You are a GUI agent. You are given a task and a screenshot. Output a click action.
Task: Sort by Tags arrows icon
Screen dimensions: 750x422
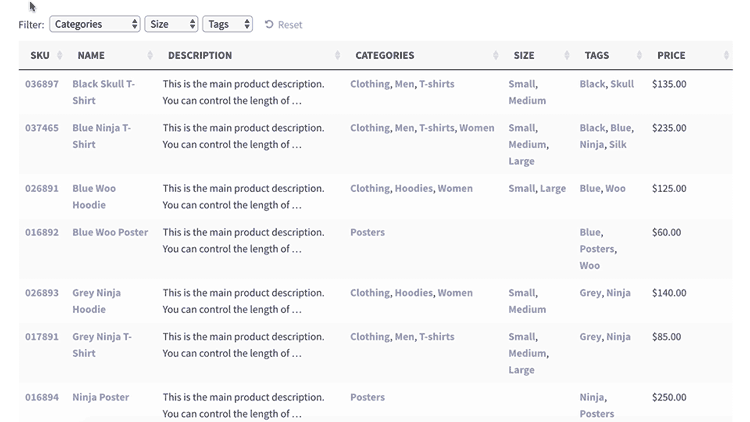click(x=639, y=56)
